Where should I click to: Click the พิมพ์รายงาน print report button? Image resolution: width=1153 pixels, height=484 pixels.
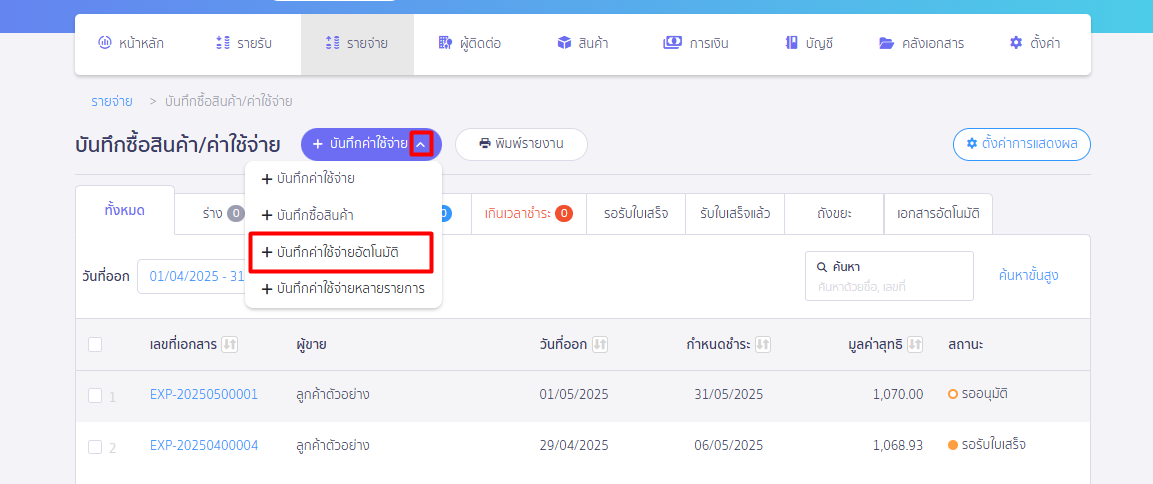pos(521,144)
